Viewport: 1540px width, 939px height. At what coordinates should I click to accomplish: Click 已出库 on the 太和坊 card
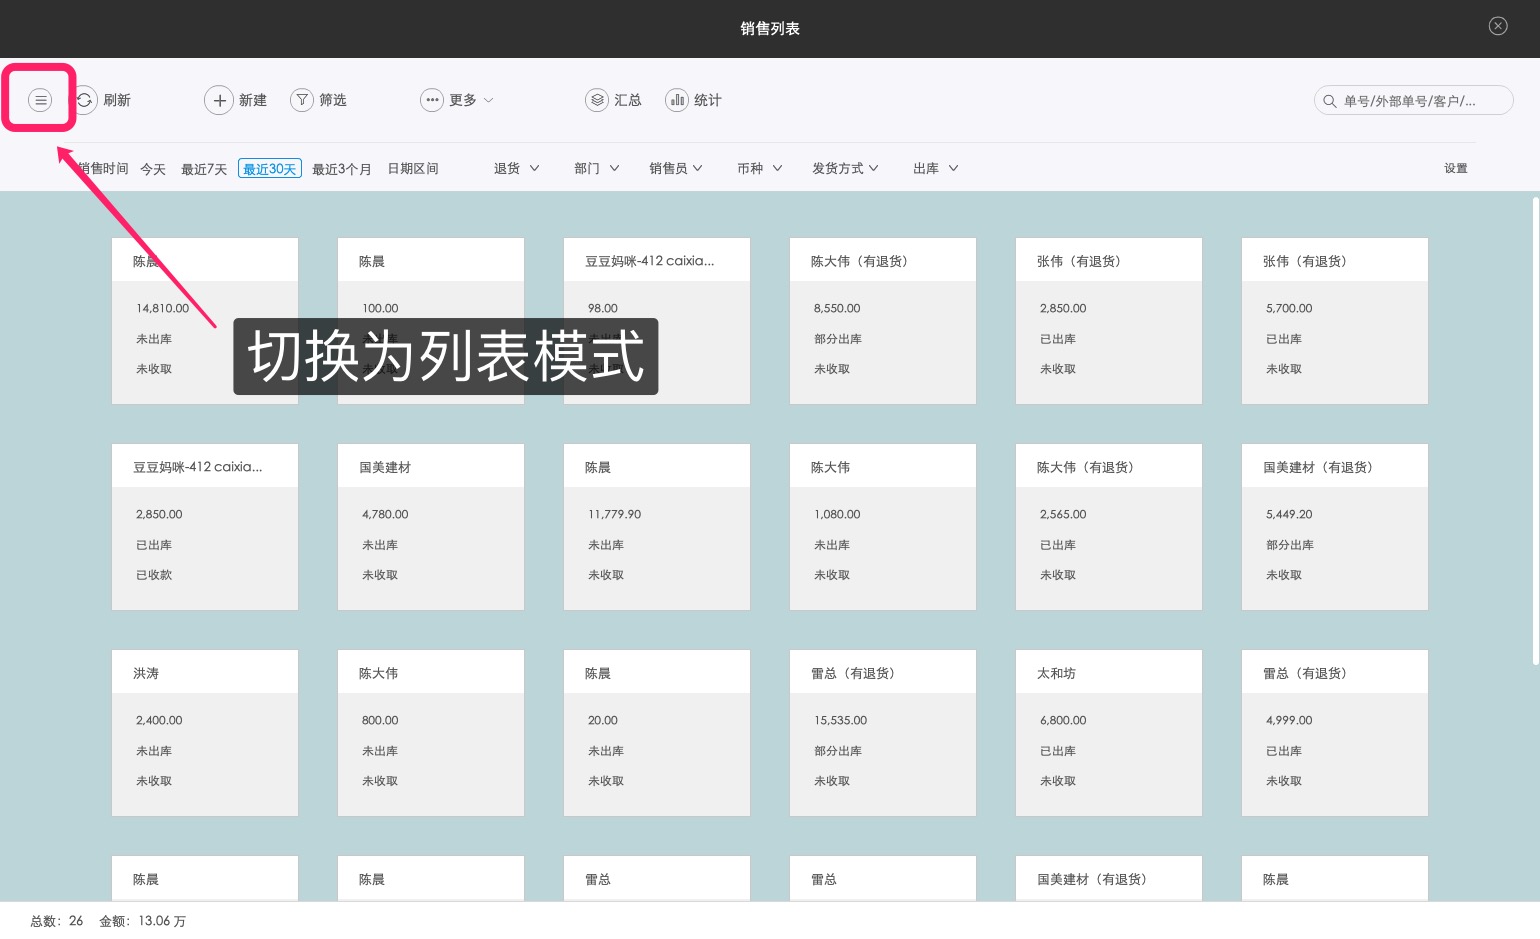coord(1058,751)
